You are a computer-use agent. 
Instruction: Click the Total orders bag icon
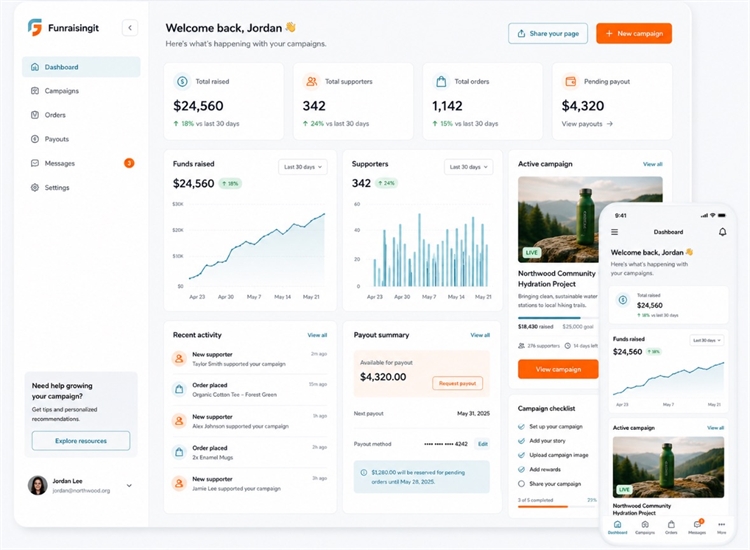click(441, 82)
